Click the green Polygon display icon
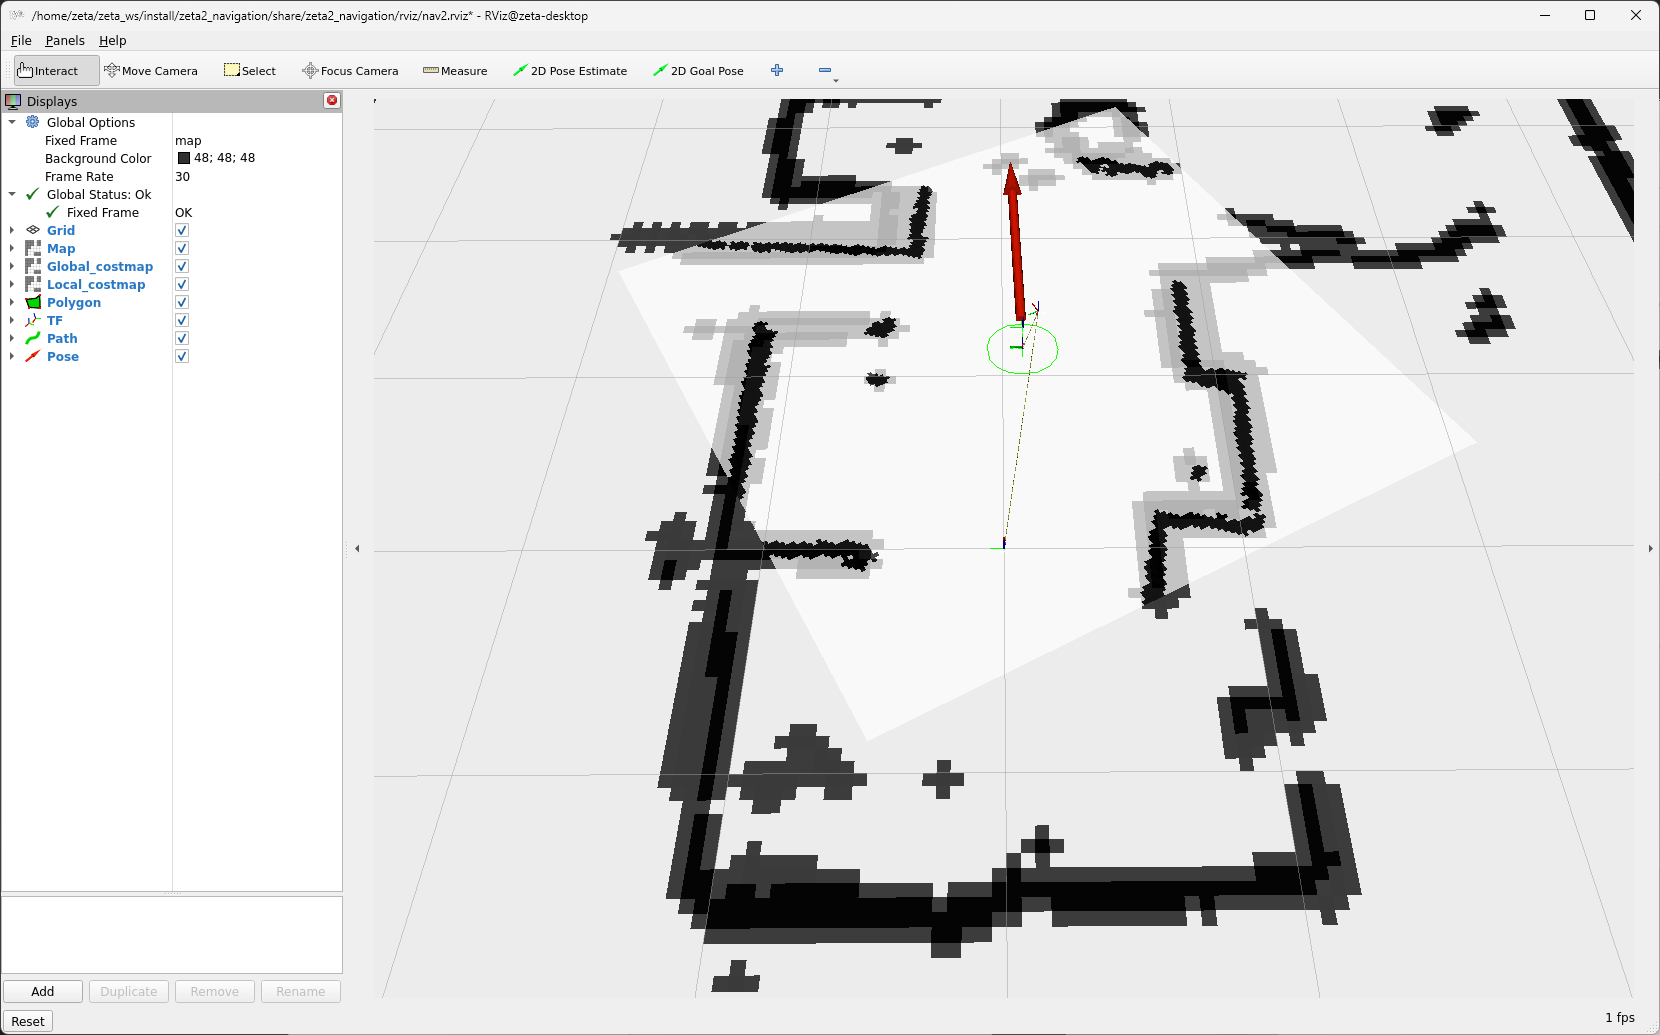 (x=33, y=302)
